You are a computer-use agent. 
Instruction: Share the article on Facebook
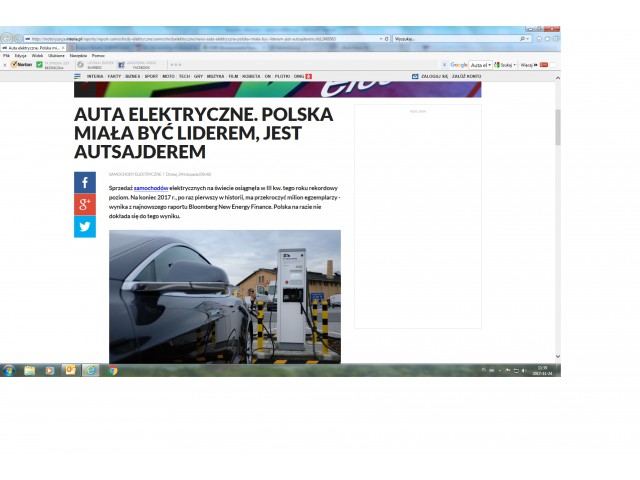coord(84,183)
